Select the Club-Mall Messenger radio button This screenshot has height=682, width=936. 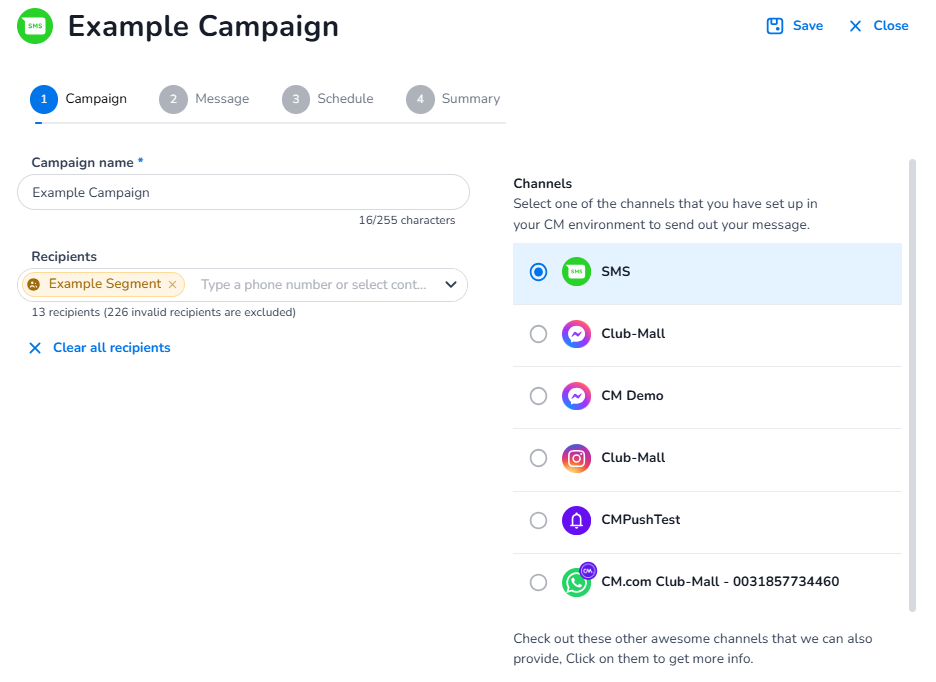pos(539,334)
